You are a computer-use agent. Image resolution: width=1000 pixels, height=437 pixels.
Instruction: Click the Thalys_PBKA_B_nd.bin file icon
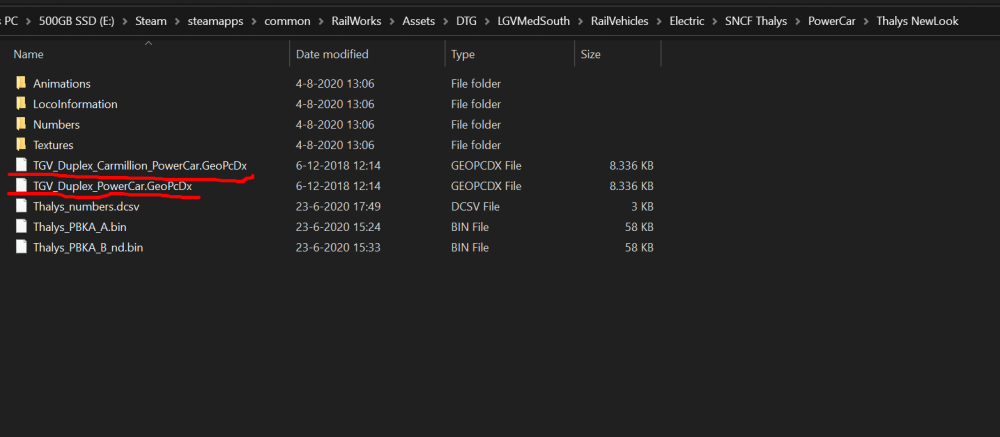click(x=21, y=247)
